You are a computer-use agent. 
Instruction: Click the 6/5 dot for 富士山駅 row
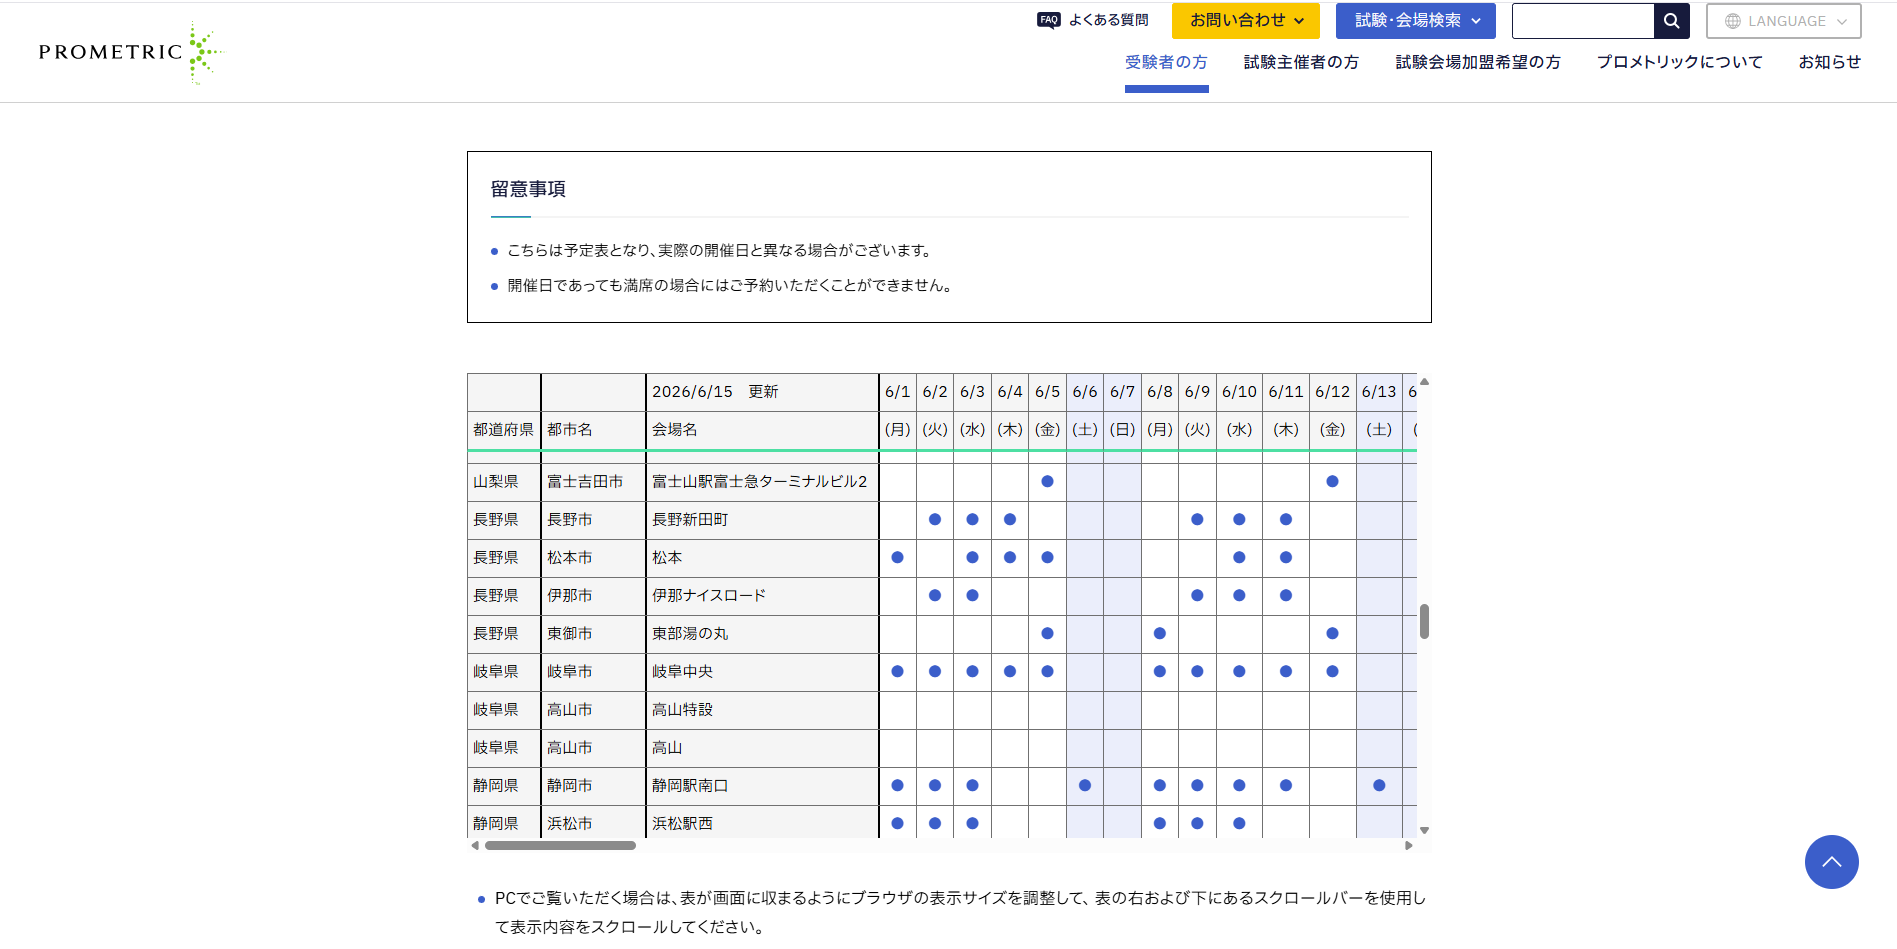[1047, 482]
